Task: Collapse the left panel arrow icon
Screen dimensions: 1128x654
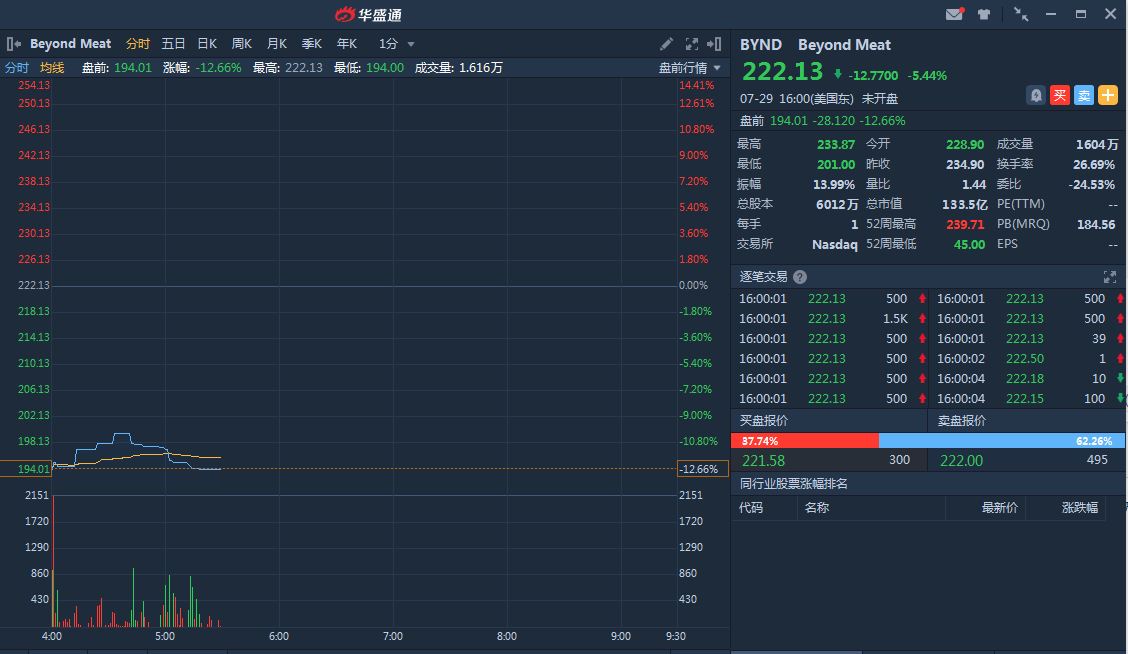Action: tap(14, 44)
